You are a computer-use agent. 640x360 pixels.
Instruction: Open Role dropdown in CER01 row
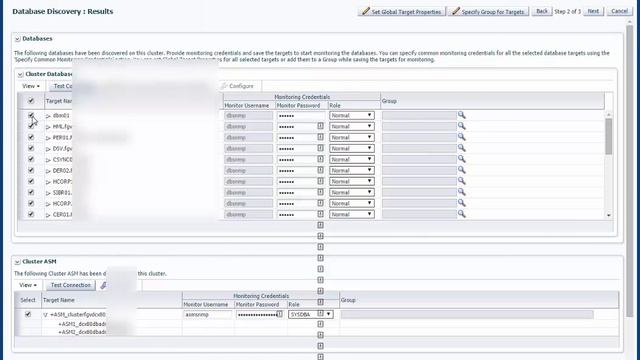coord(352,214)
